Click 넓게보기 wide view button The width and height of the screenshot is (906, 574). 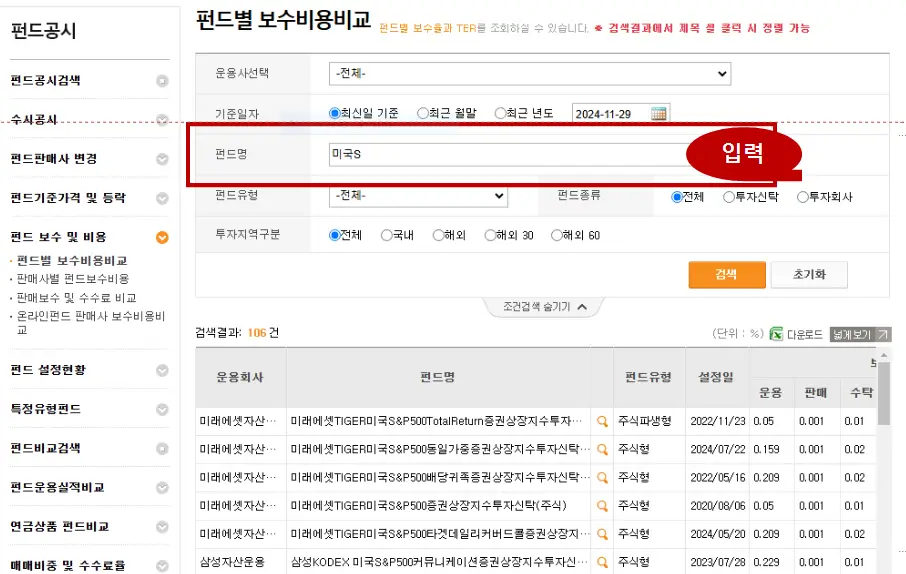click(x=860, y=334)
